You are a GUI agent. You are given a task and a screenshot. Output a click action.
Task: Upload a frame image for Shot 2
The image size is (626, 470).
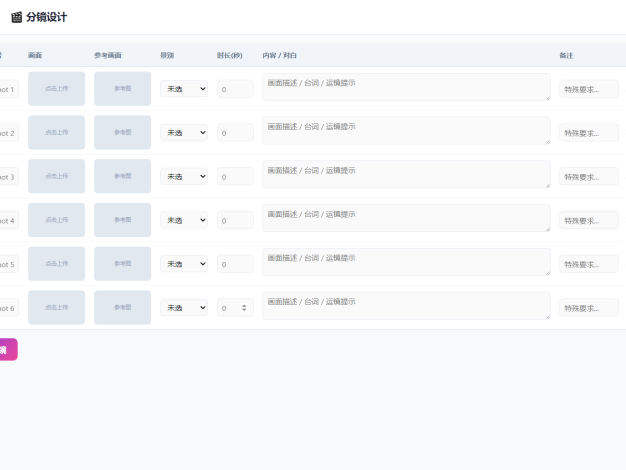56,132
